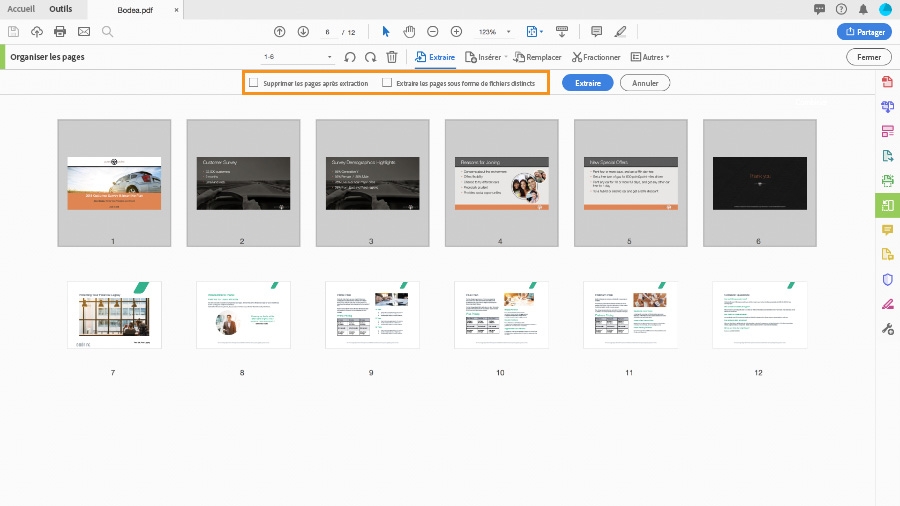Image resolution: width=900 pixels, height=506 pixels.
Task: Open Organize Pages green sidebar icon
Action: 887,205
